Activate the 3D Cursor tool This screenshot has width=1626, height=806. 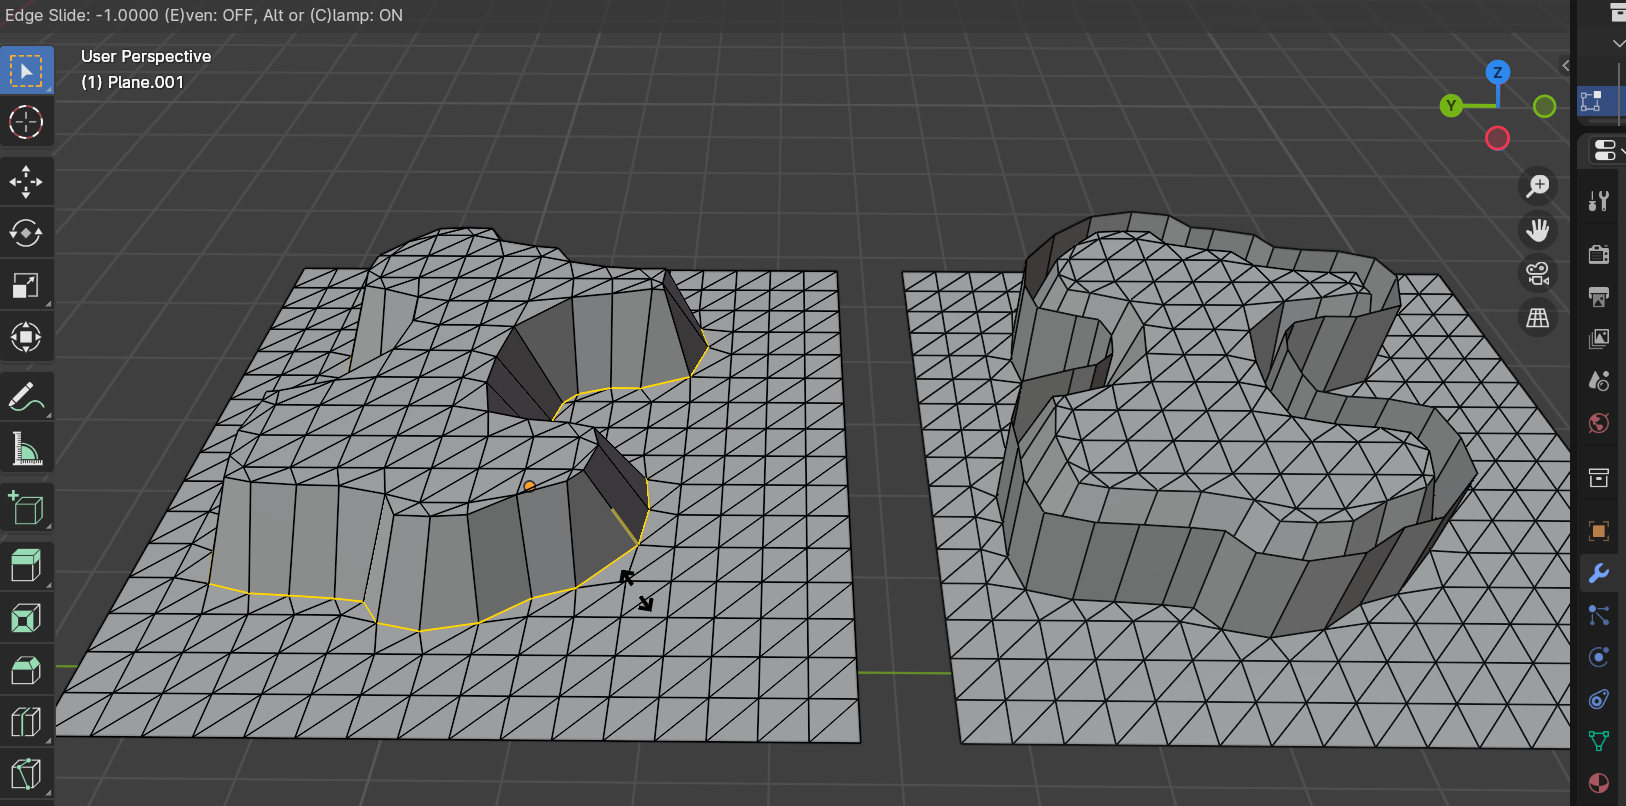pos(26,122)
